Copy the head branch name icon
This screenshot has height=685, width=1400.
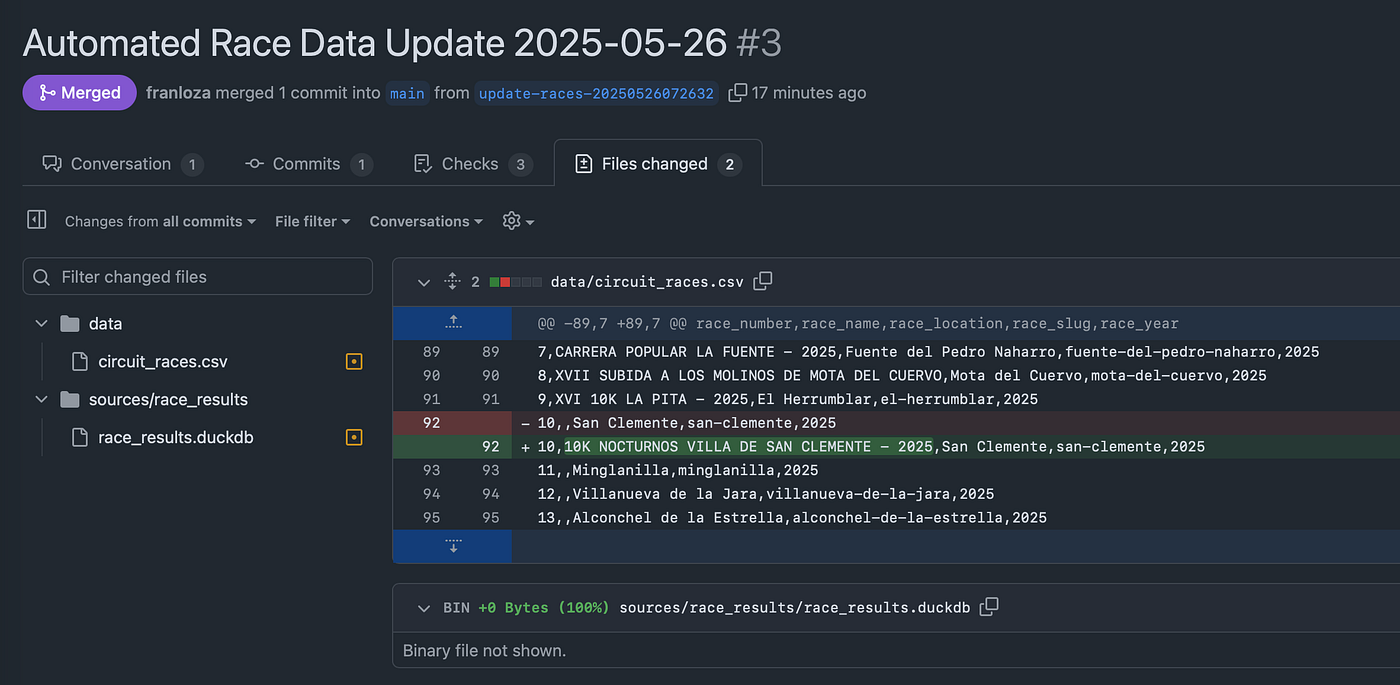click(x=738, y=93)
